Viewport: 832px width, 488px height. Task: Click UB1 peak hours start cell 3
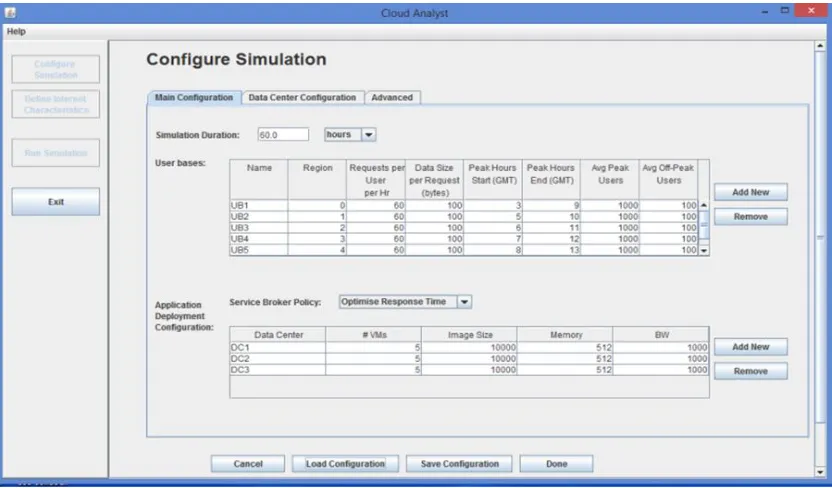[x=493, y=205]
